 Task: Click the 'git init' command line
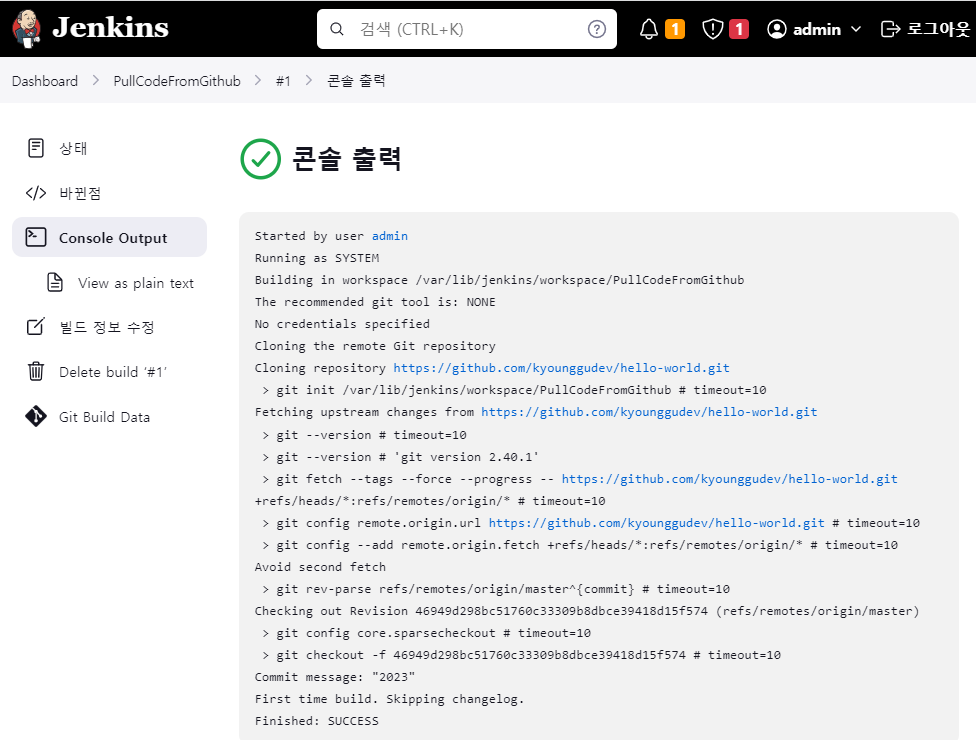coord(514,390)
